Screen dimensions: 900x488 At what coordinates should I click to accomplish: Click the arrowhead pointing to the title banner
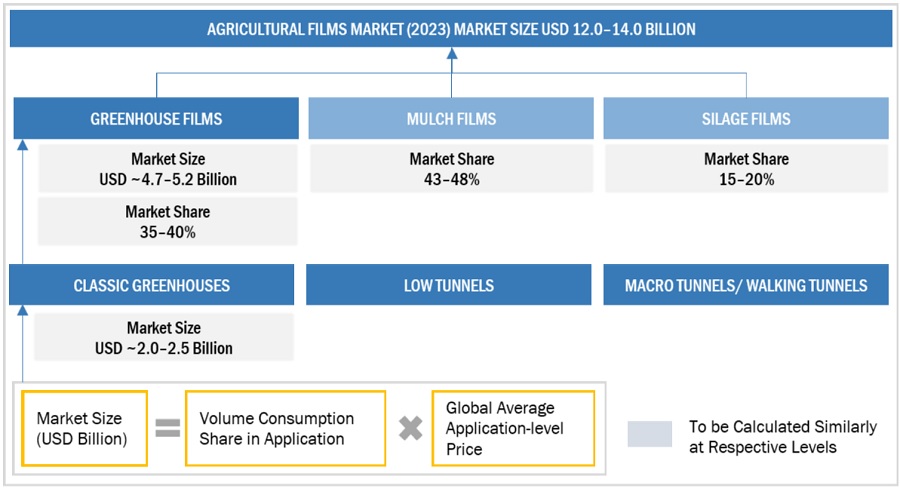click(x=452, y=54)
